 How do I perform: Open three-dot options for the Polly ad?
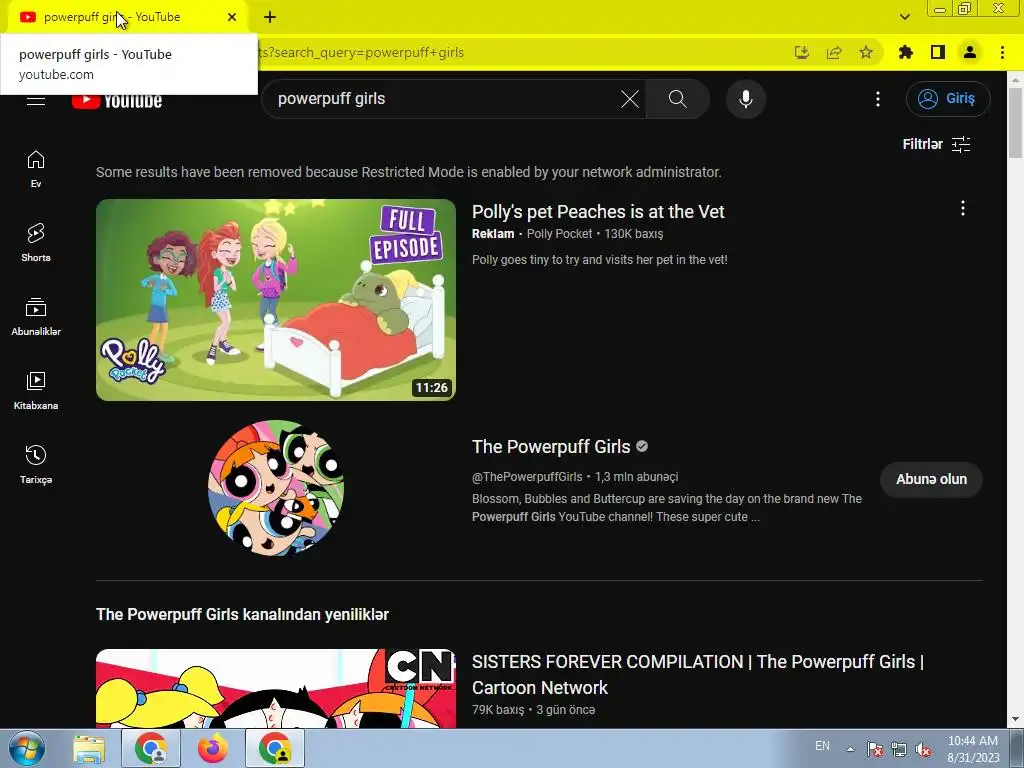[963, 208]
